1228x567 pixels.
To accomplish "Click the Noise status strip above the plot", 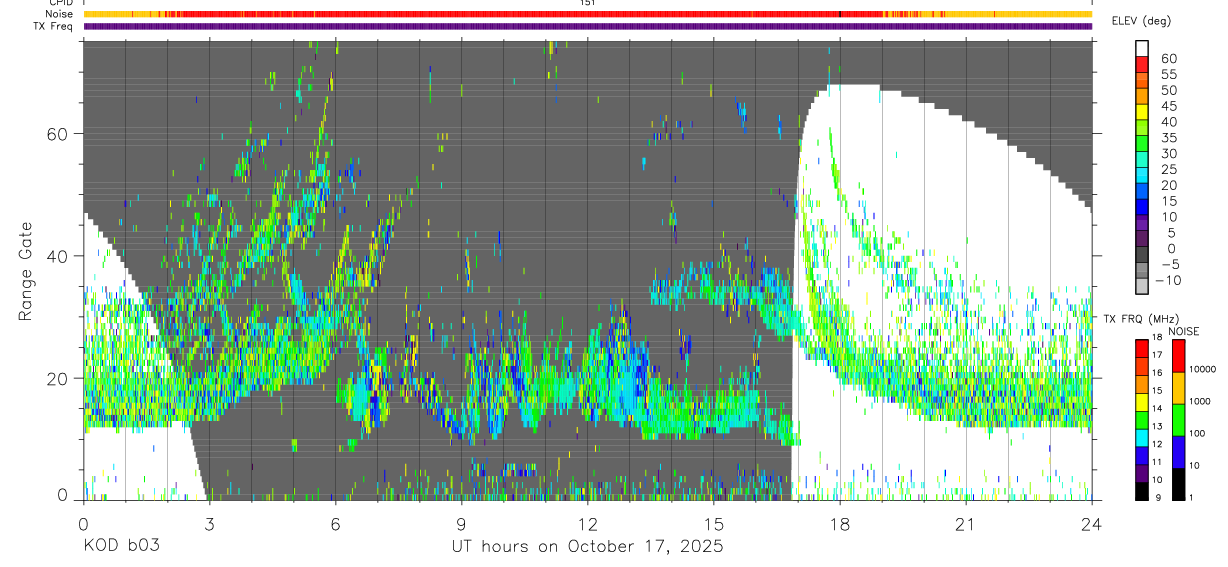I will [588, 14].
